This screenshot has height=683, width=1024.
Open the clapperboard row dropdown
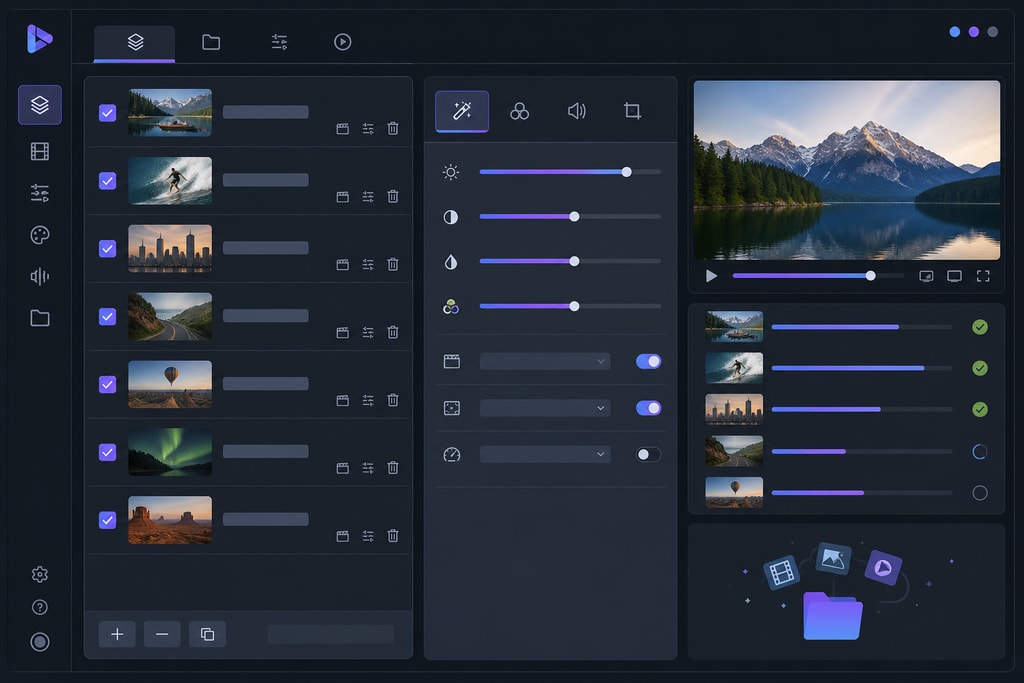click(x=545, y=361)
